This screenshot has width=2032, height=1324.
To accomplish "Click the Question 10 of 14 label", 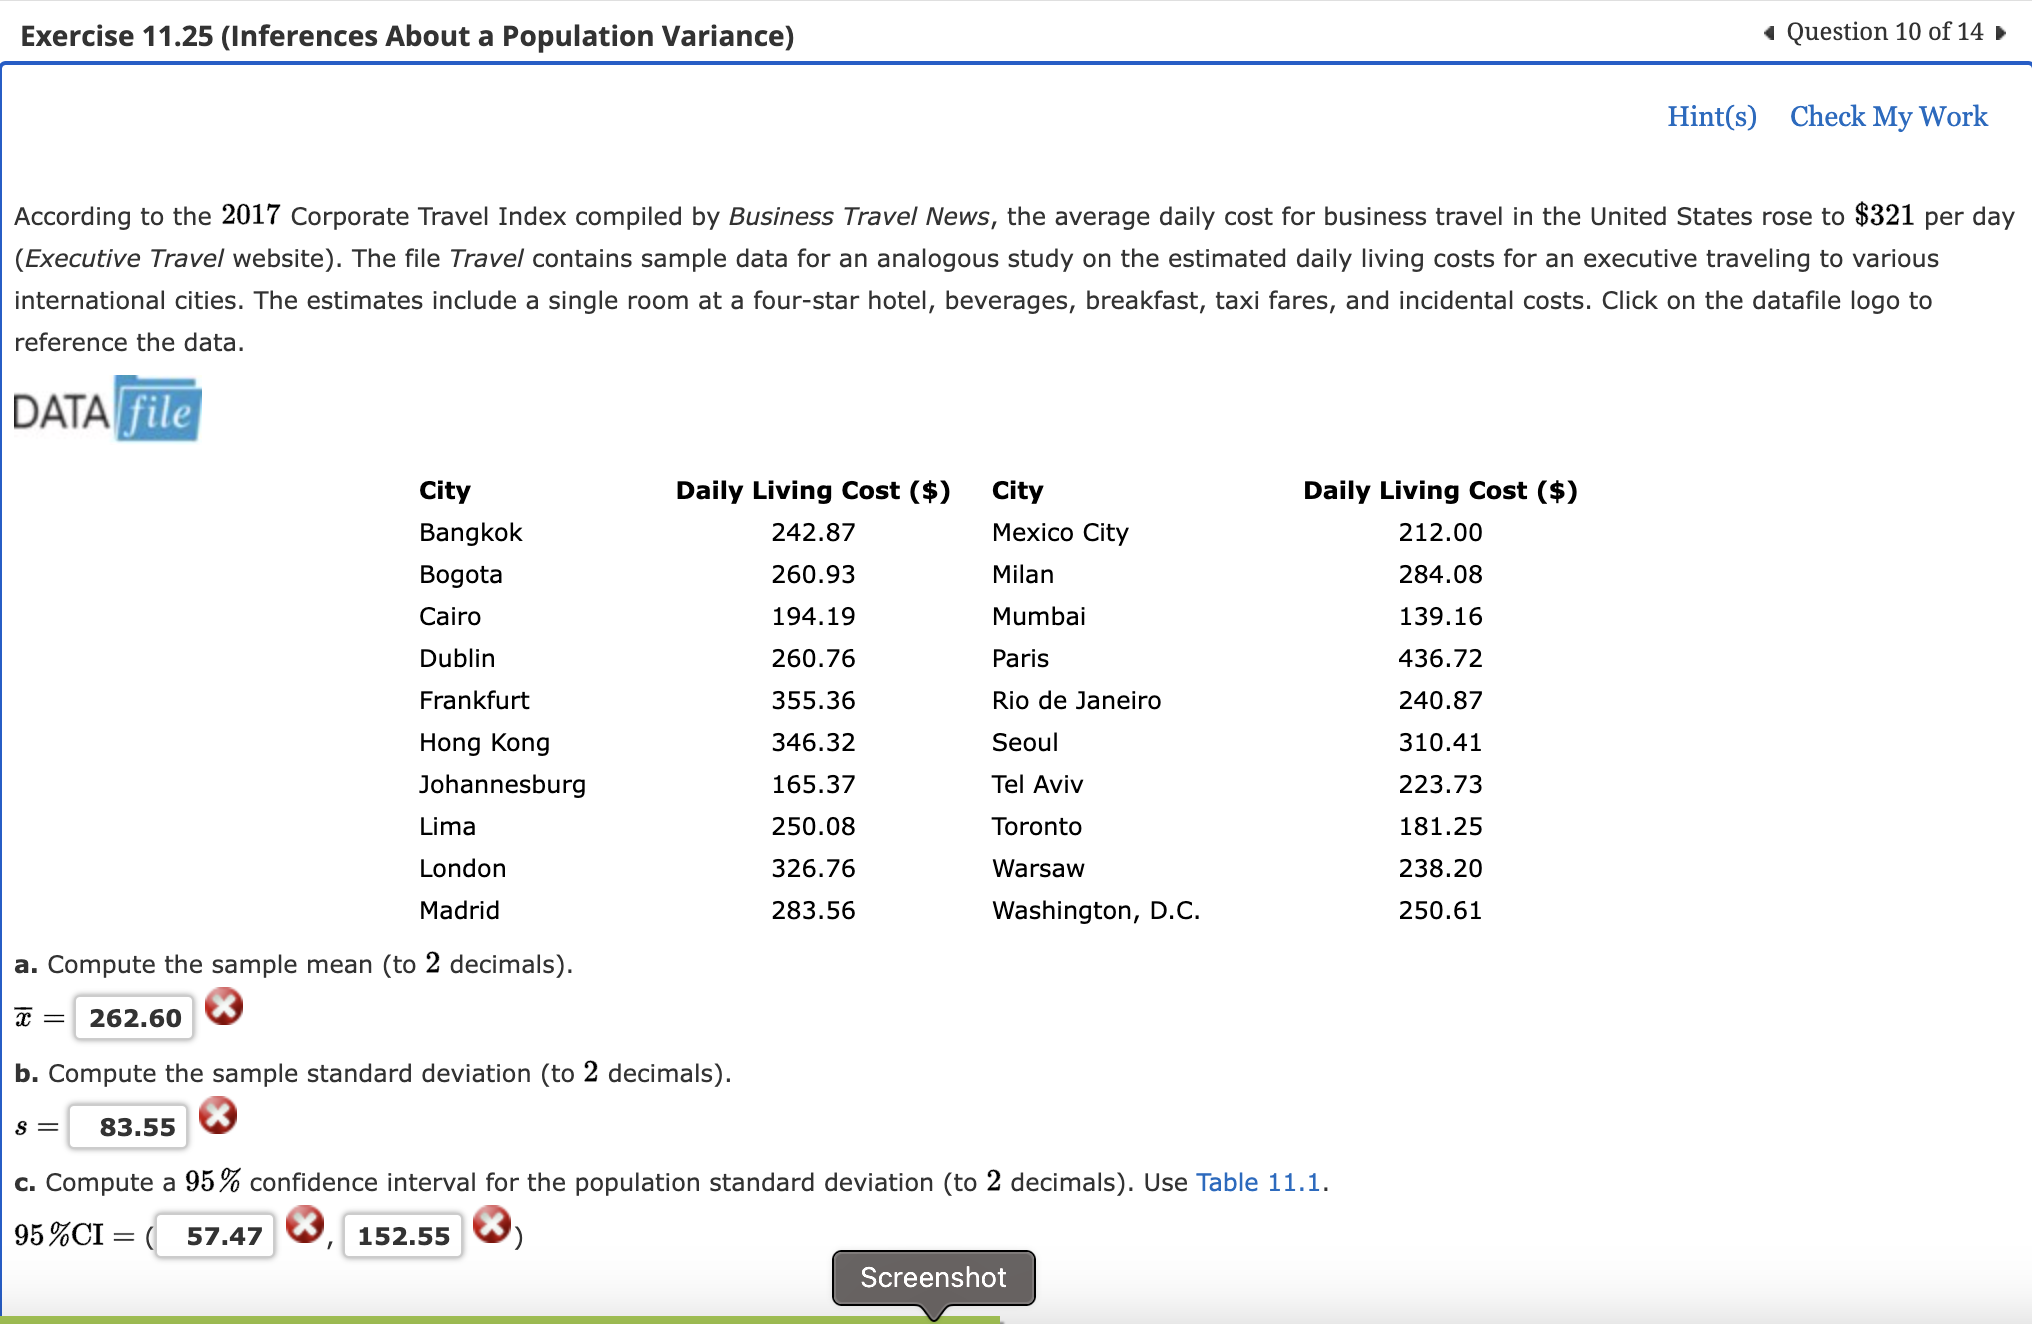I will pos(1884,33).
